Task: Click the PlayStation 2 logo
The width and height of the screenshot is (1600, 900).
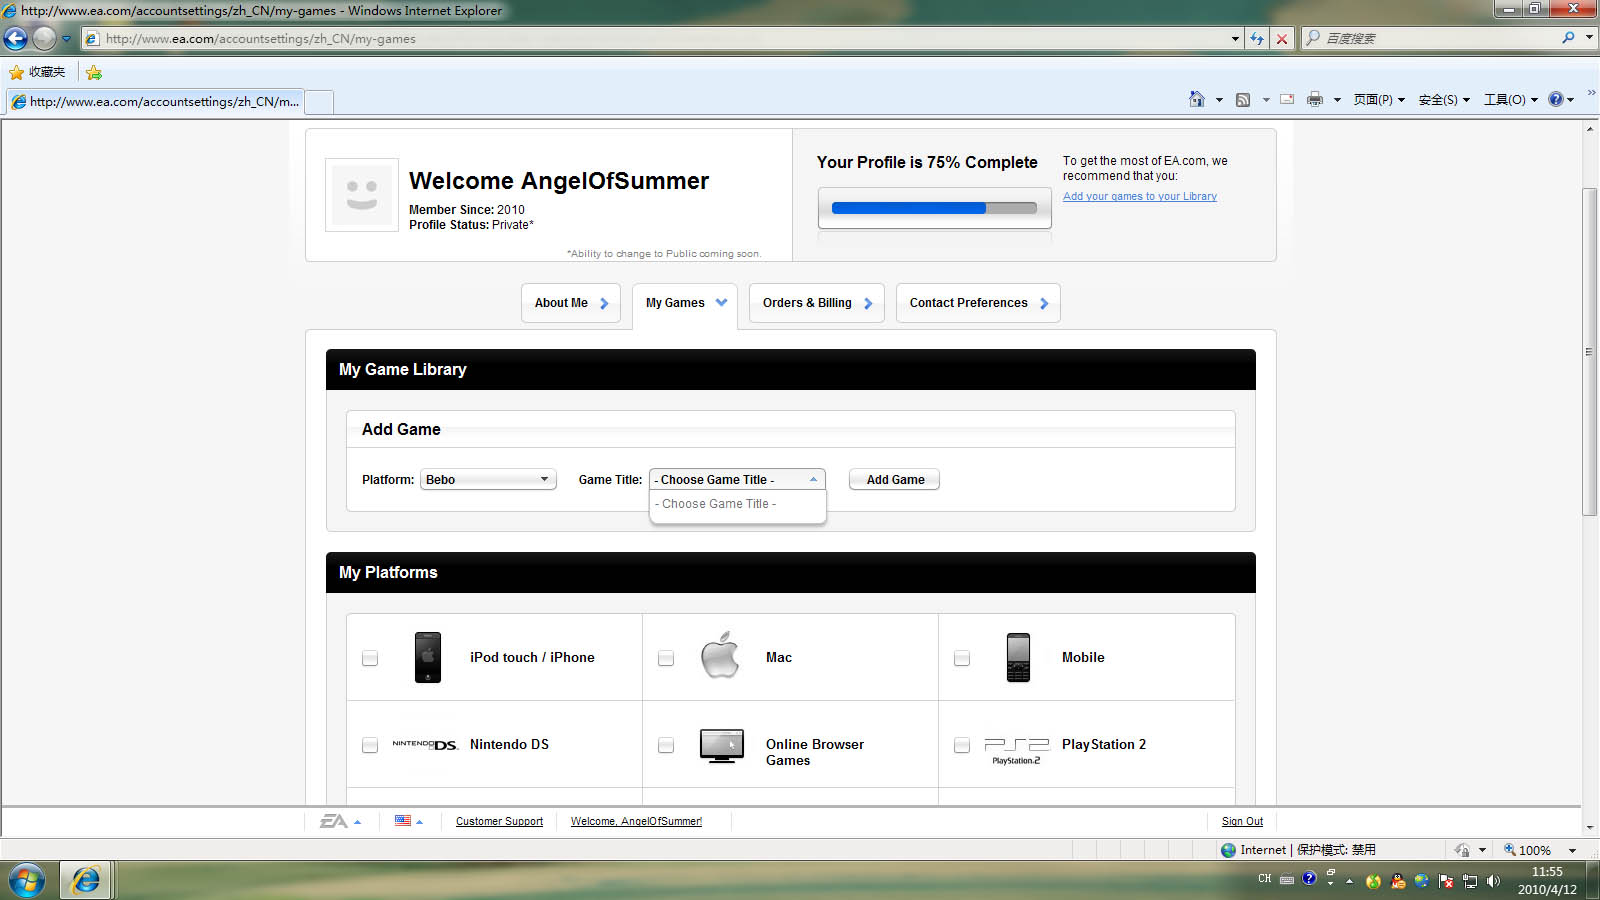Action: tap(1017, 751)
